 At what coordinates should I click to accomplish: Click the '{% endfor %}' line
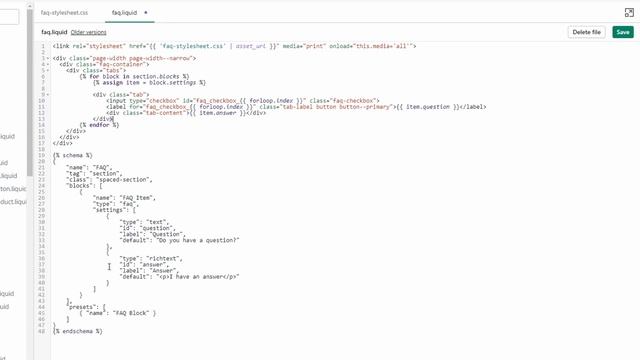click(x=99, y=125)
